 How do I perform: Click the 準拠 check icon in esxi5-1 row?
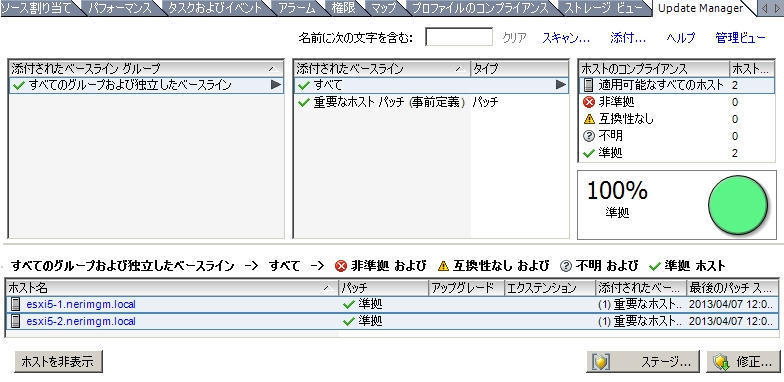(x=349, y=304)
